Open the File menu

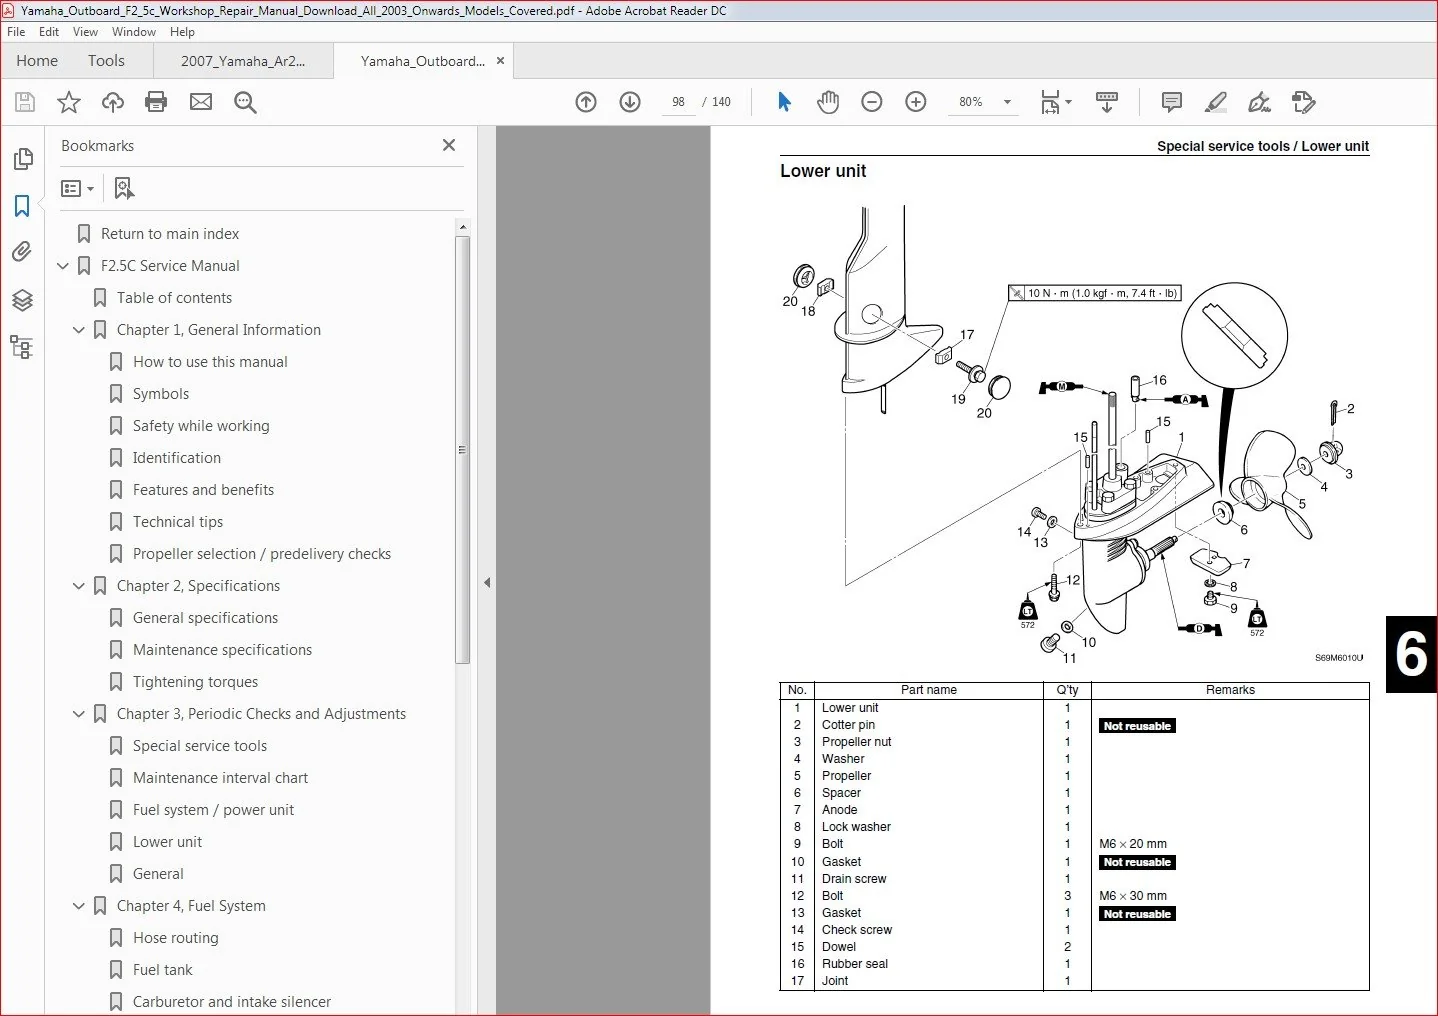pyautogui.click(x=16, y=32)
